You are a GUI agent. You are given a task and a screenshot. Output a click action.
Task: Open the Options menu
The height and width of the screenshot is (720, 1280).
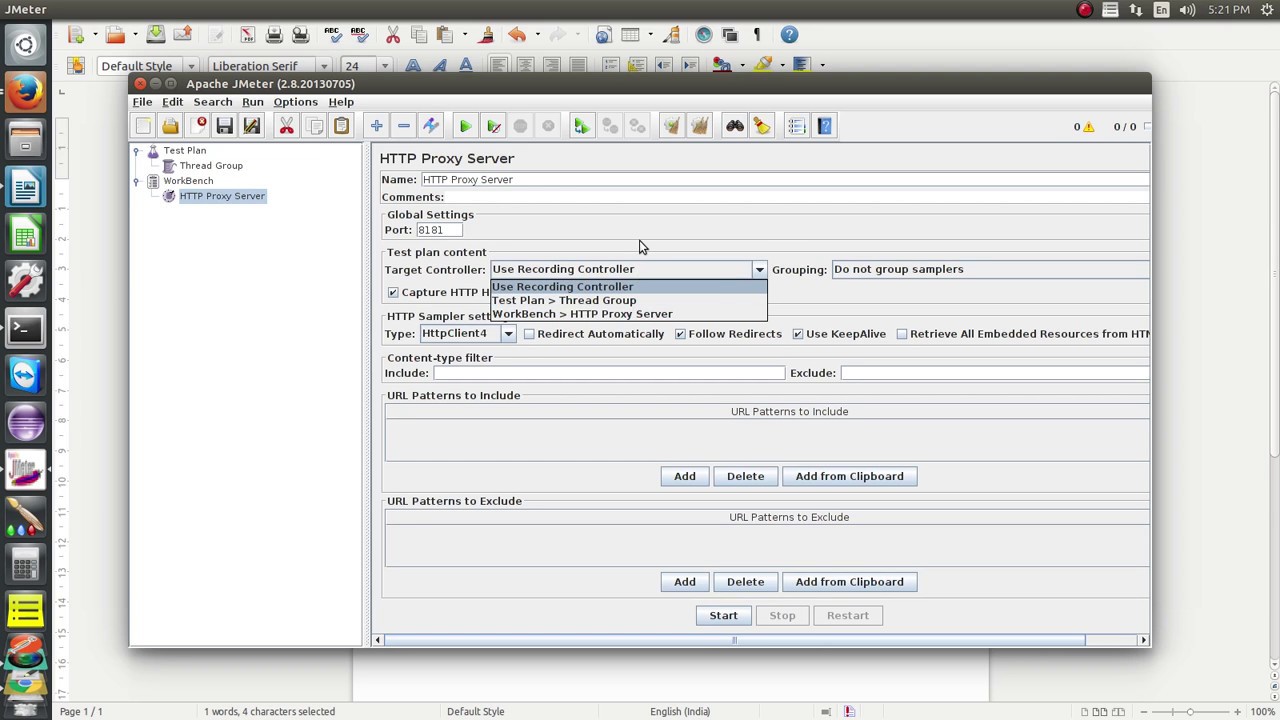pos(295,102)
